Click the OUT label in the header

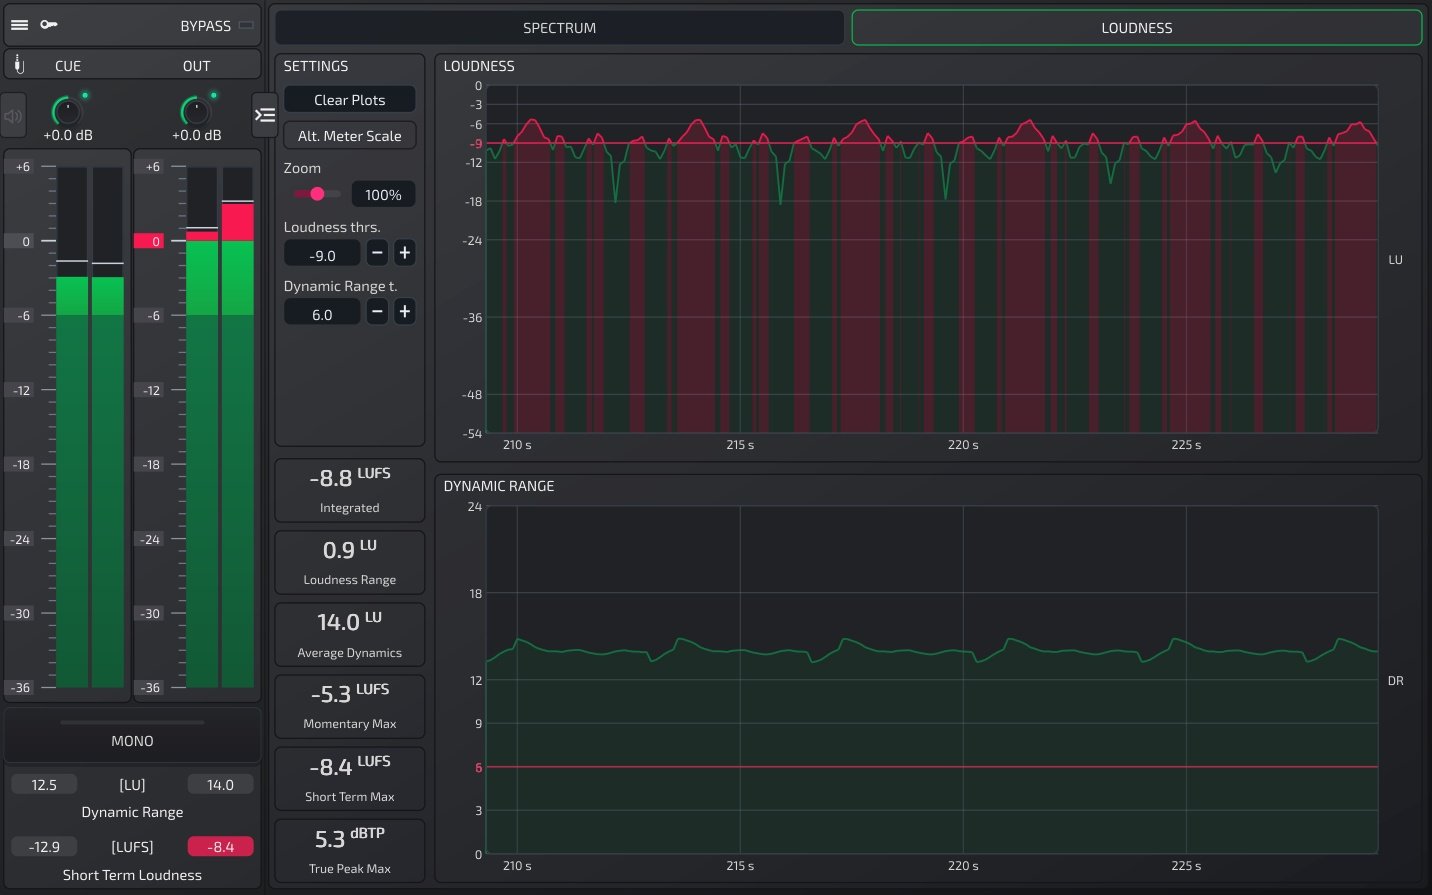197,66
